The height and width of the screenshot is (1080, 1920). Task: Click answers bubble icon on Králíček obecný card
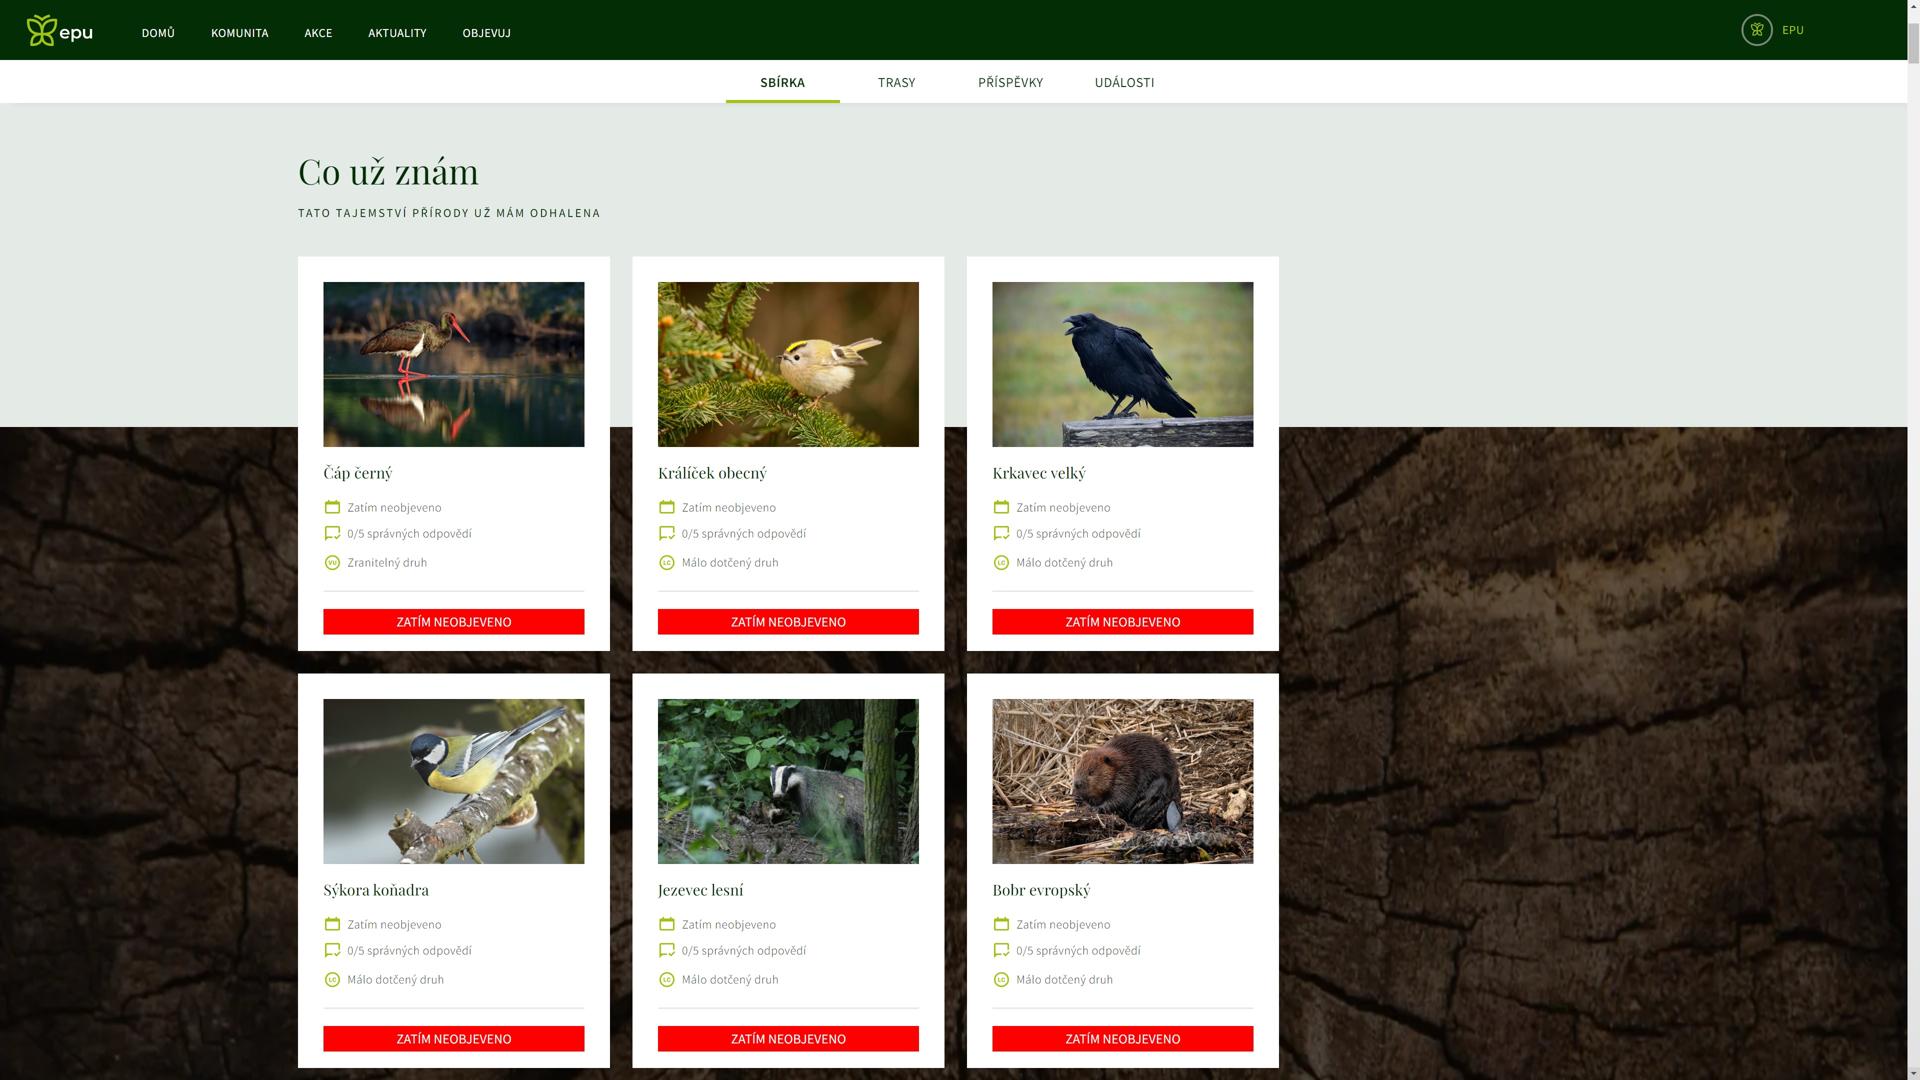[667, 533]
